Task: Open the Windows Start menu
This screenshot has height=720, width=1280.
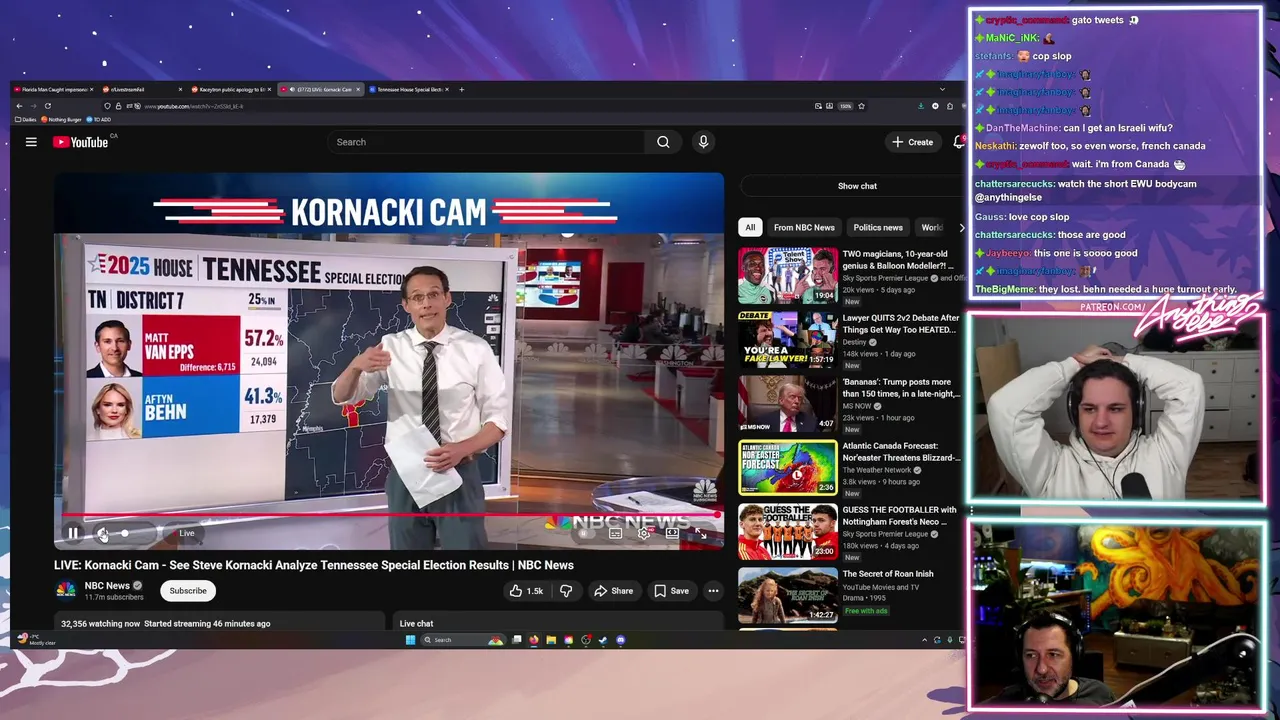Action: (x=410, y=640)
